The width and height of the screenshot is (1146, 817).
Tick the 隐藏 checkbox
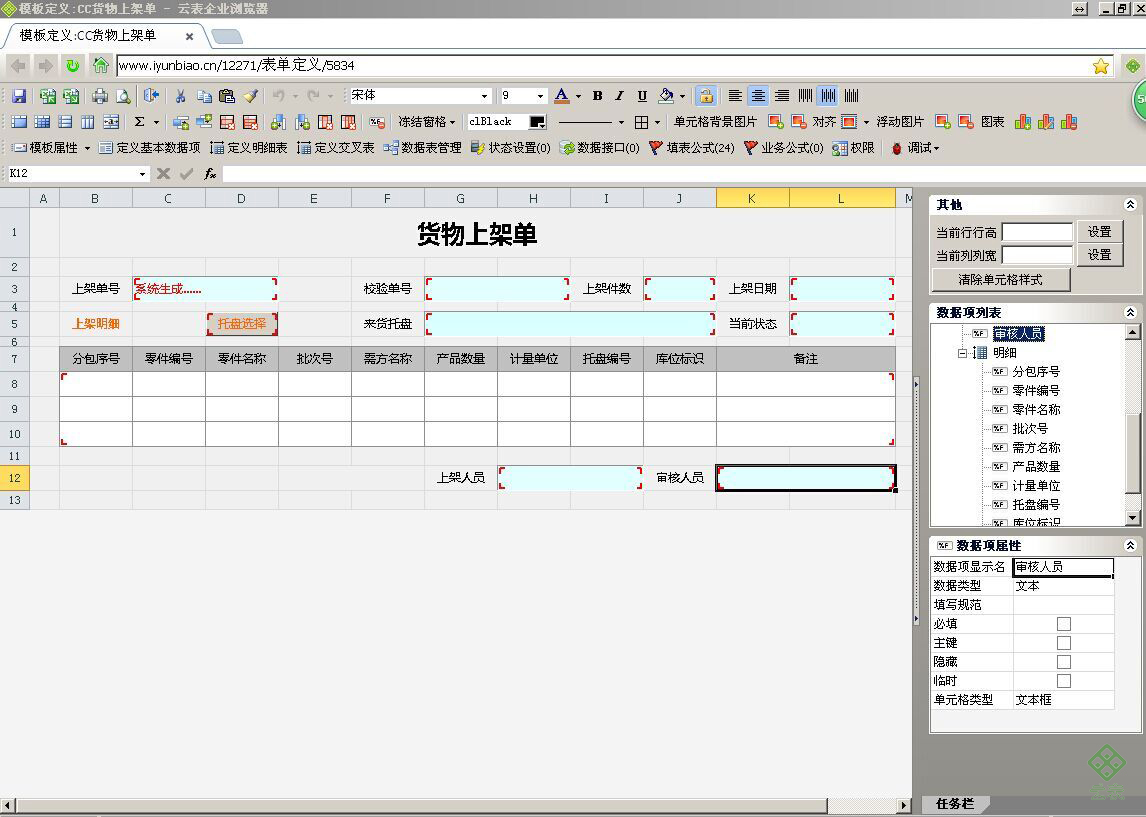click(1063, 662)
